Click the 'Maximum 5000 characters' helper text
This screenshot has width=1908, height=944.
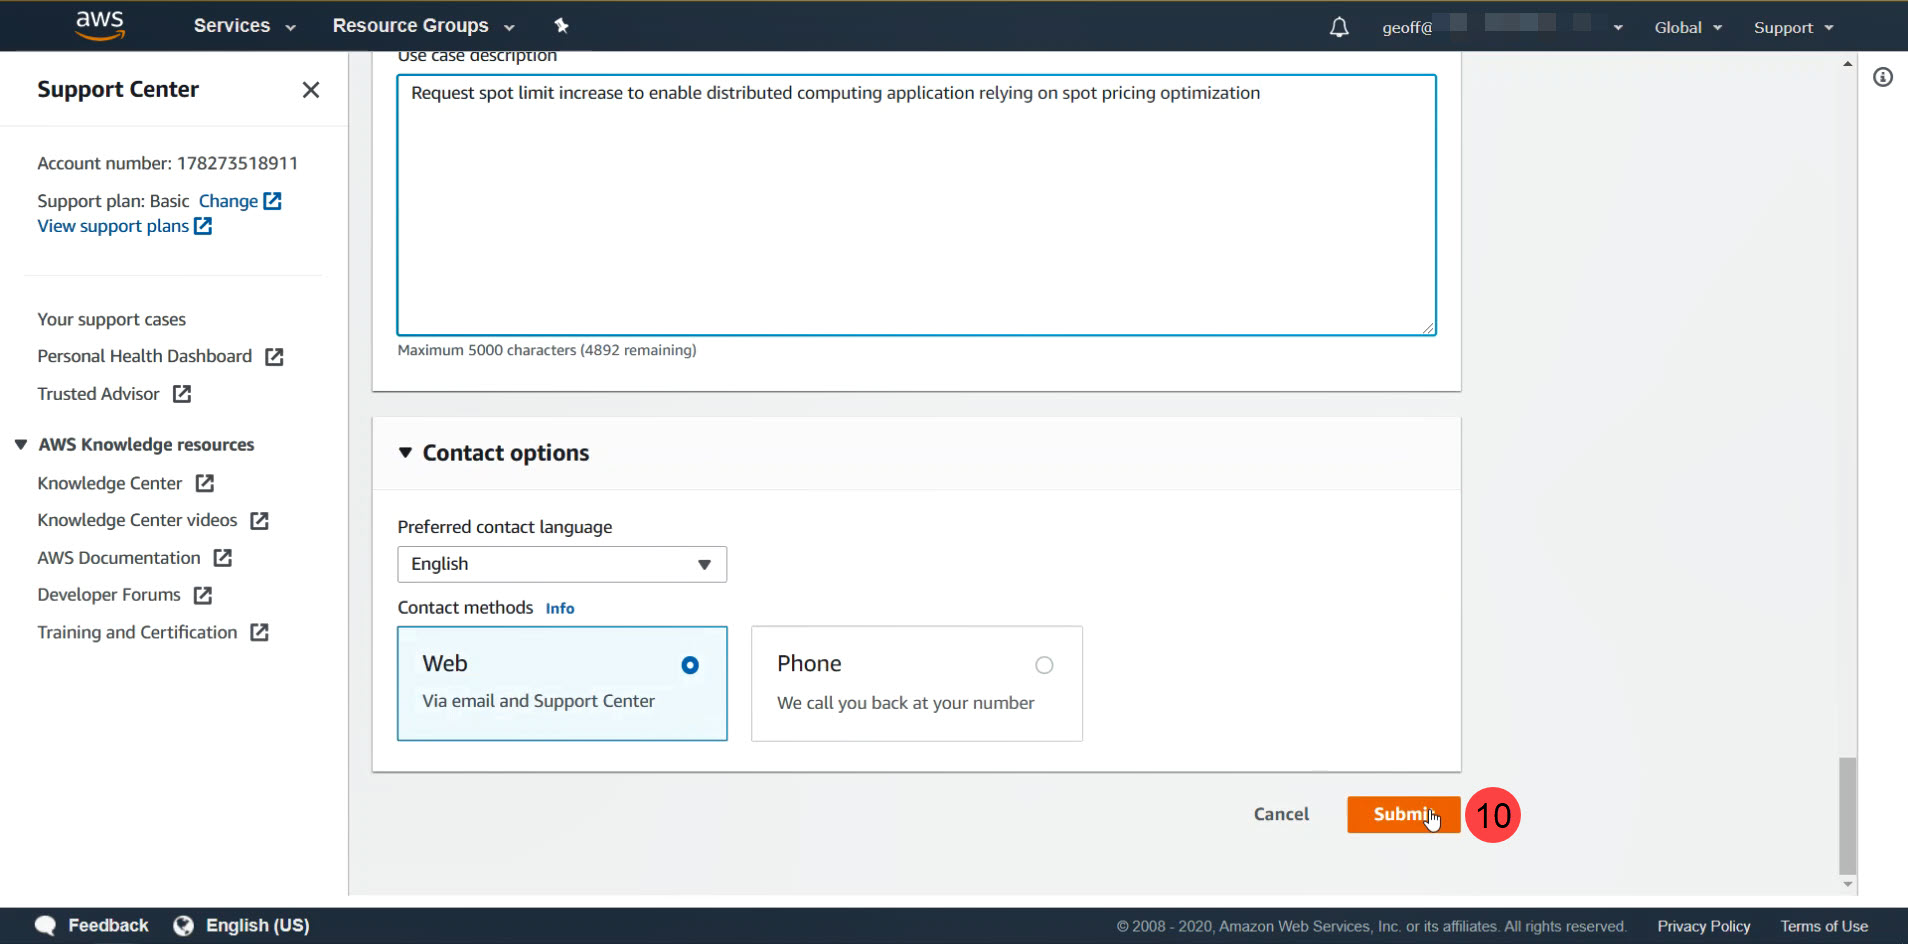coord(546,350)
